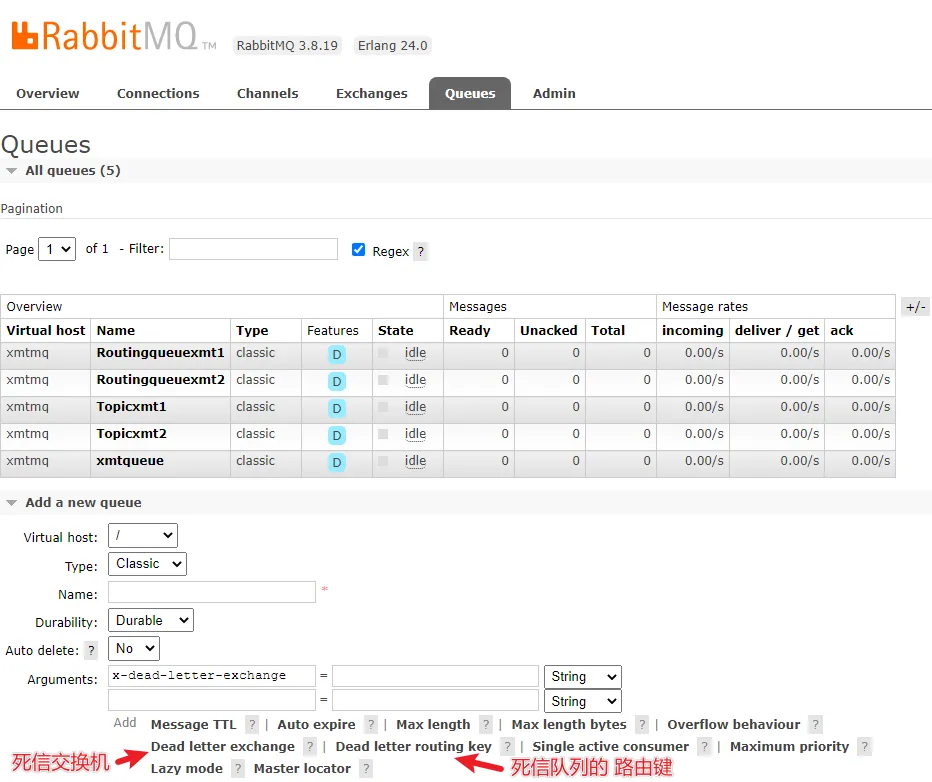Image resolution: width=932 pixels, height=782 pixels.
Task: Open help icon beside Dead letter exchange
Action: click(x=310, y=746)
